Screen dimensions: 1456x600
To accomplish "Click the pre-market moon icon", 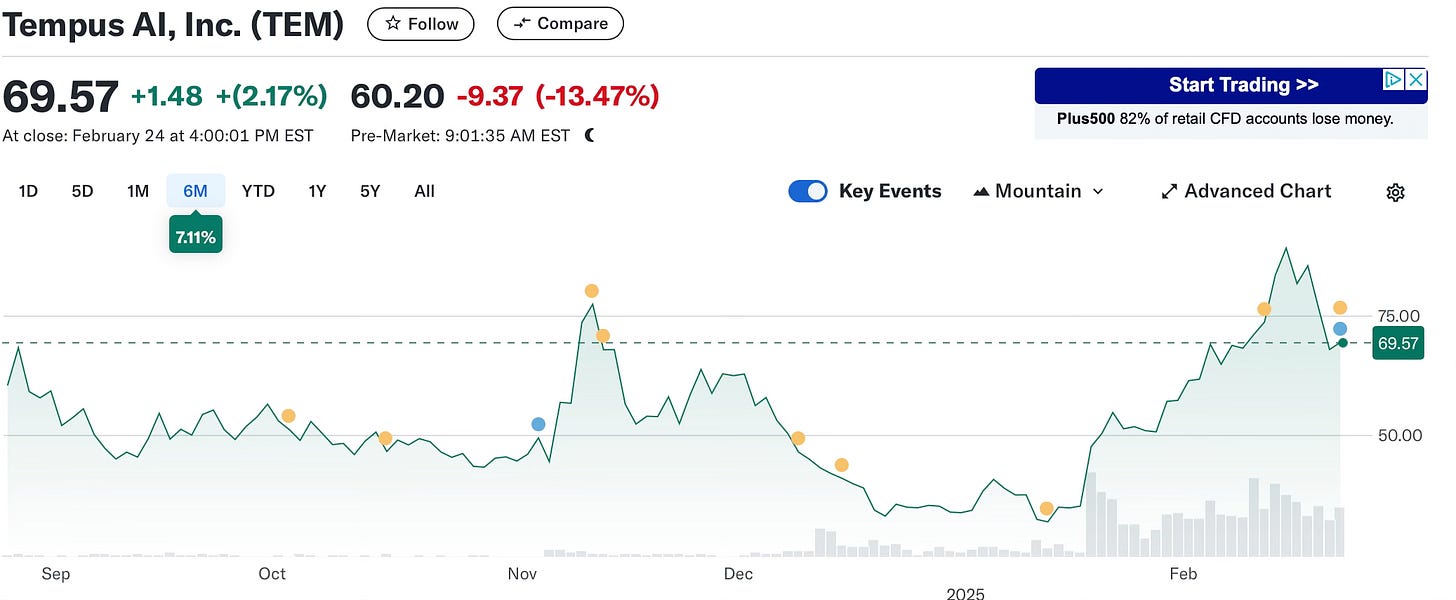I will click(589, 136).
